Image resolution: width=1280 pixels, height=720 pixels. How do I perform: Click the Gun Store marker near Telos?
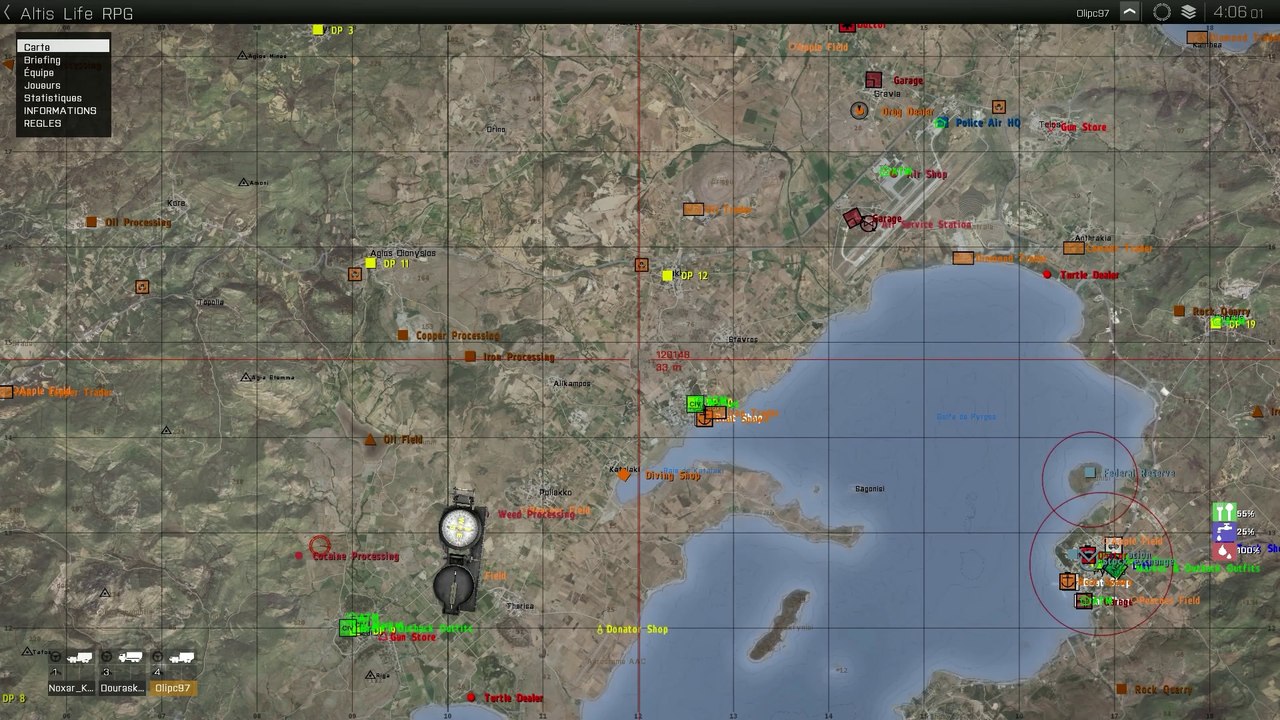click(x=1052, y=127)
